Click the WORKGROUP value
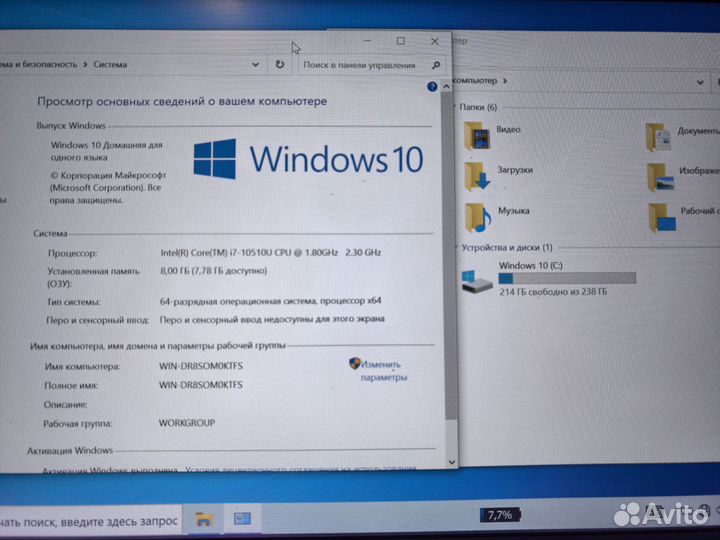This screenshot has width=720, height=540. tap(186, 423)
